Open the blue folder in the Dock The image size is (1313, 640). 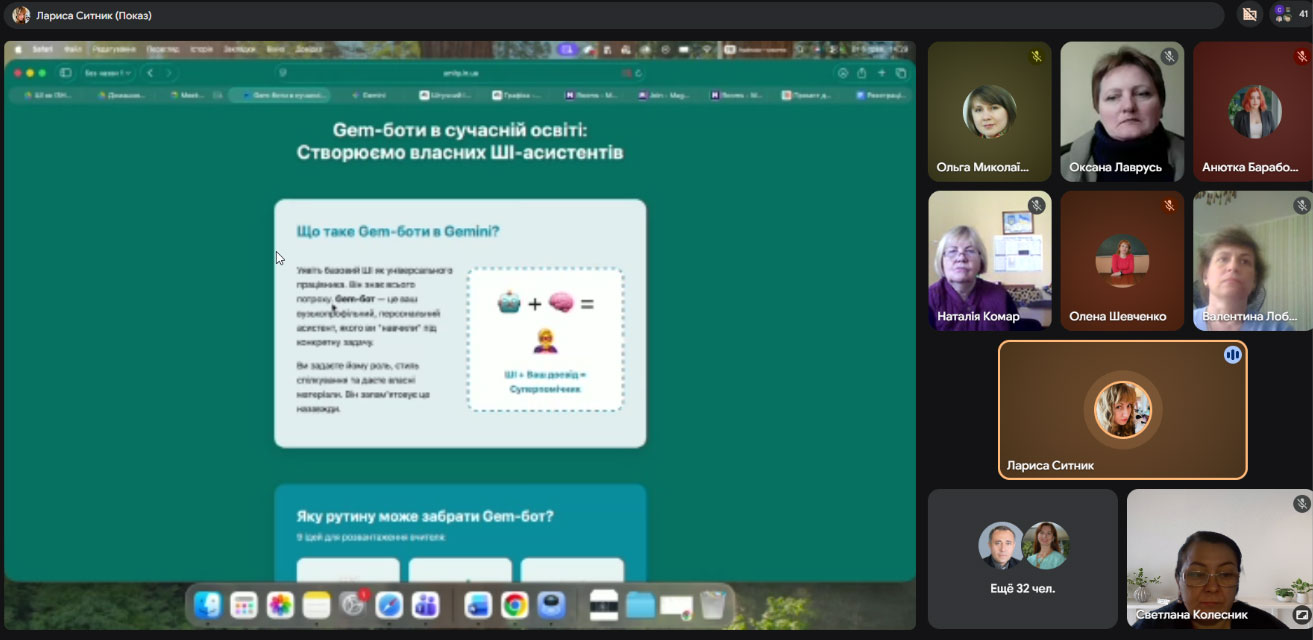pyautogui.click(x=640, y=604)
